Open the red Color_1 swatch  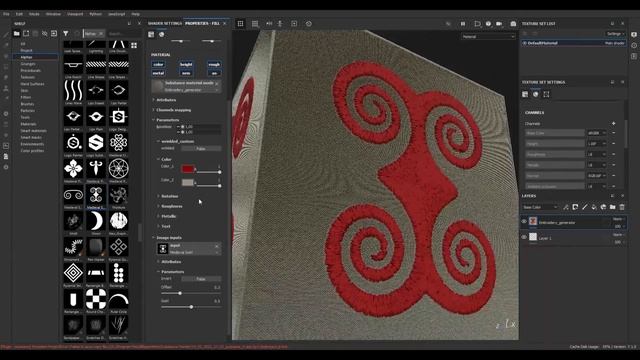pos(188,169)
